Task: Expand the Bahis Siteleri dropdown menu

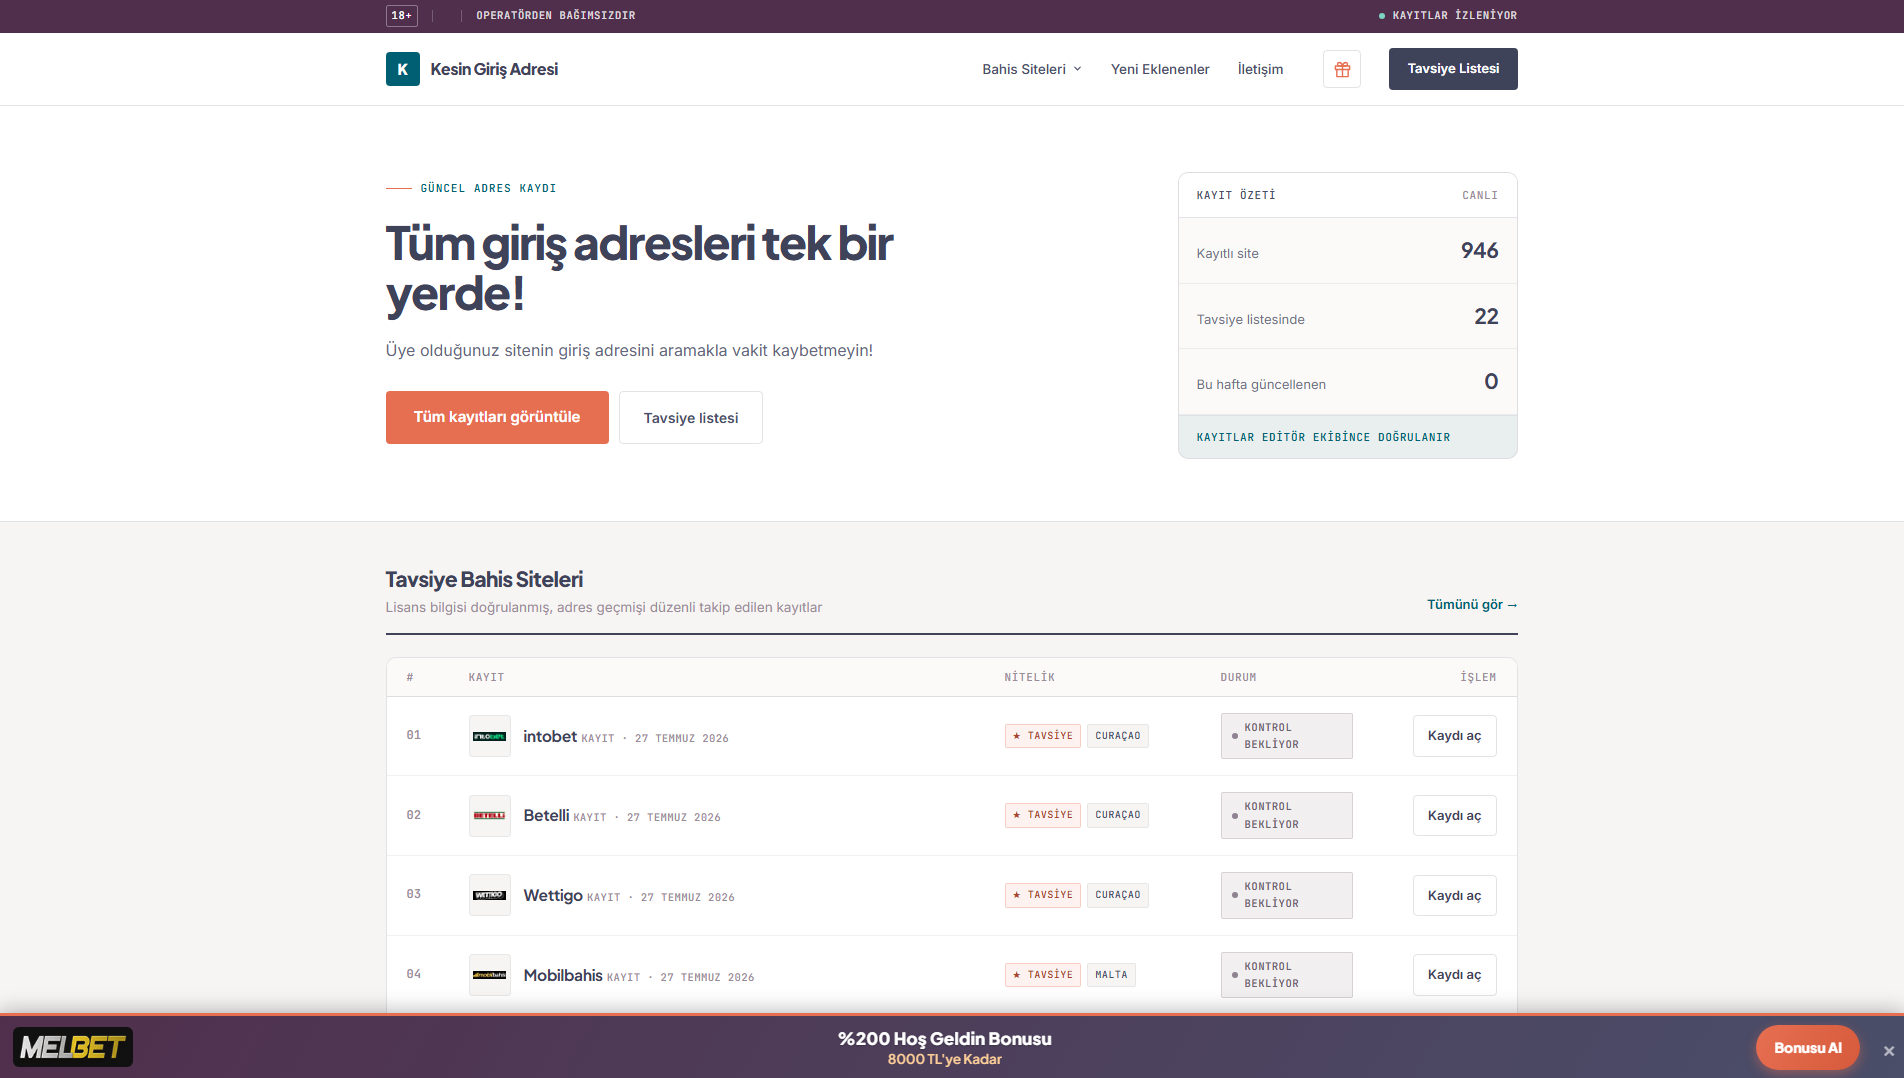Action: pos(1032,69)
